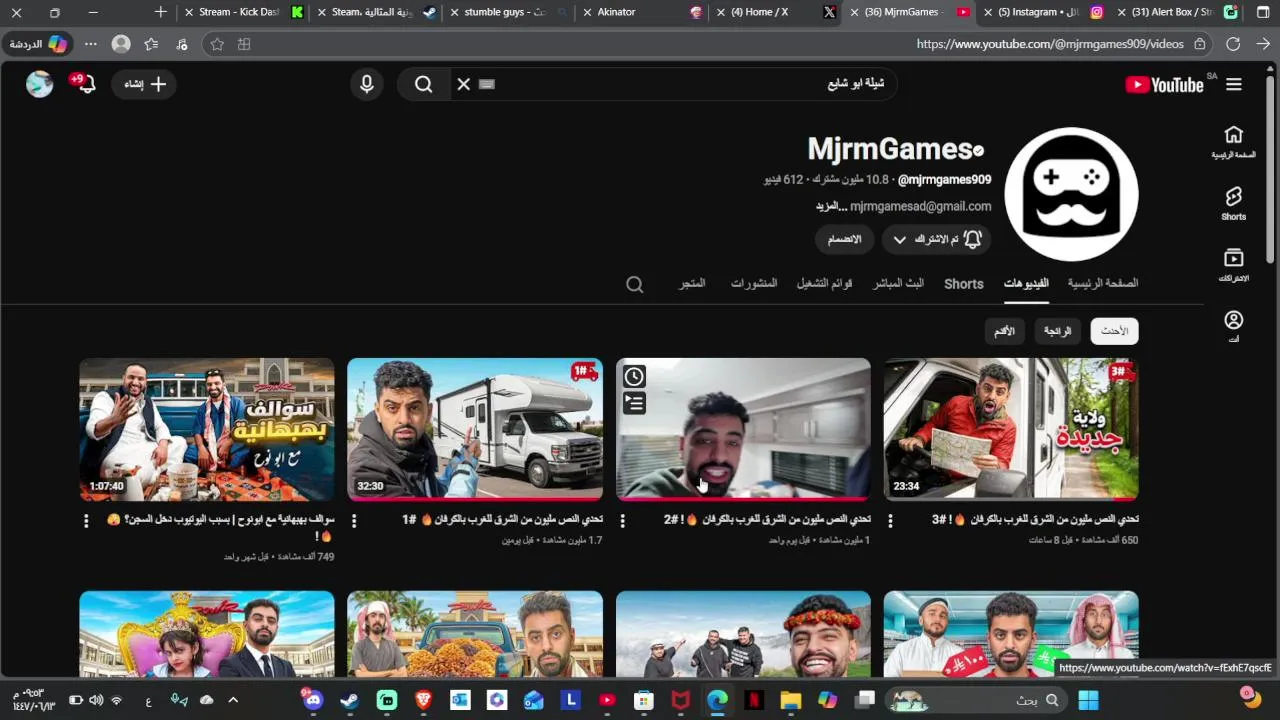
Task: Open the YouTube guide hamburger menu
Action: [1234, 85]
